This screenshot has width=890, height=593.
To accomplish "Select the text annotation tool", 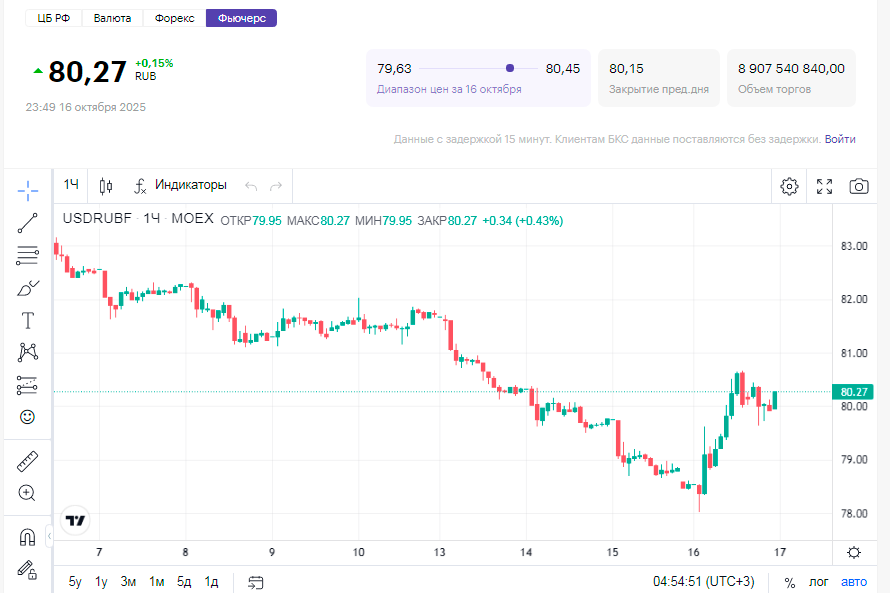I will tap(28, 320).
